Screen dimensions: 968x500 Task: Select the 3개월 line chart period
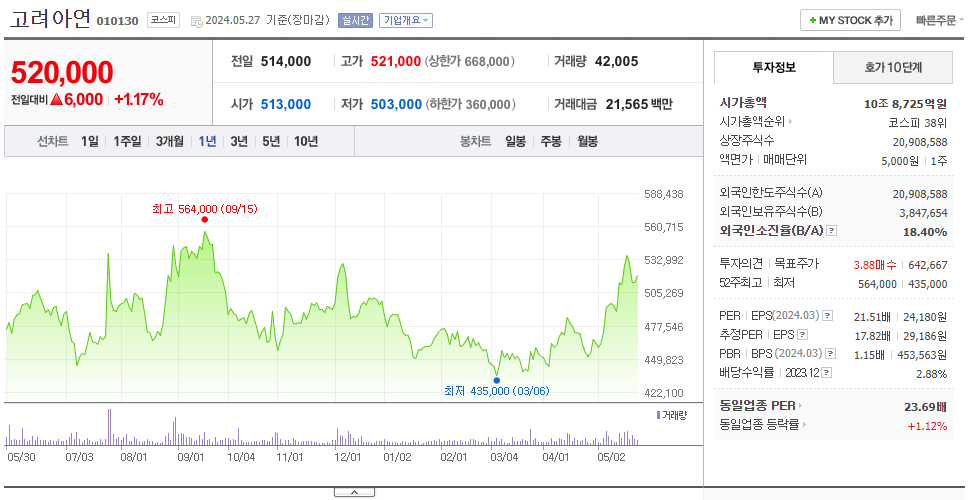coord(170,141)
